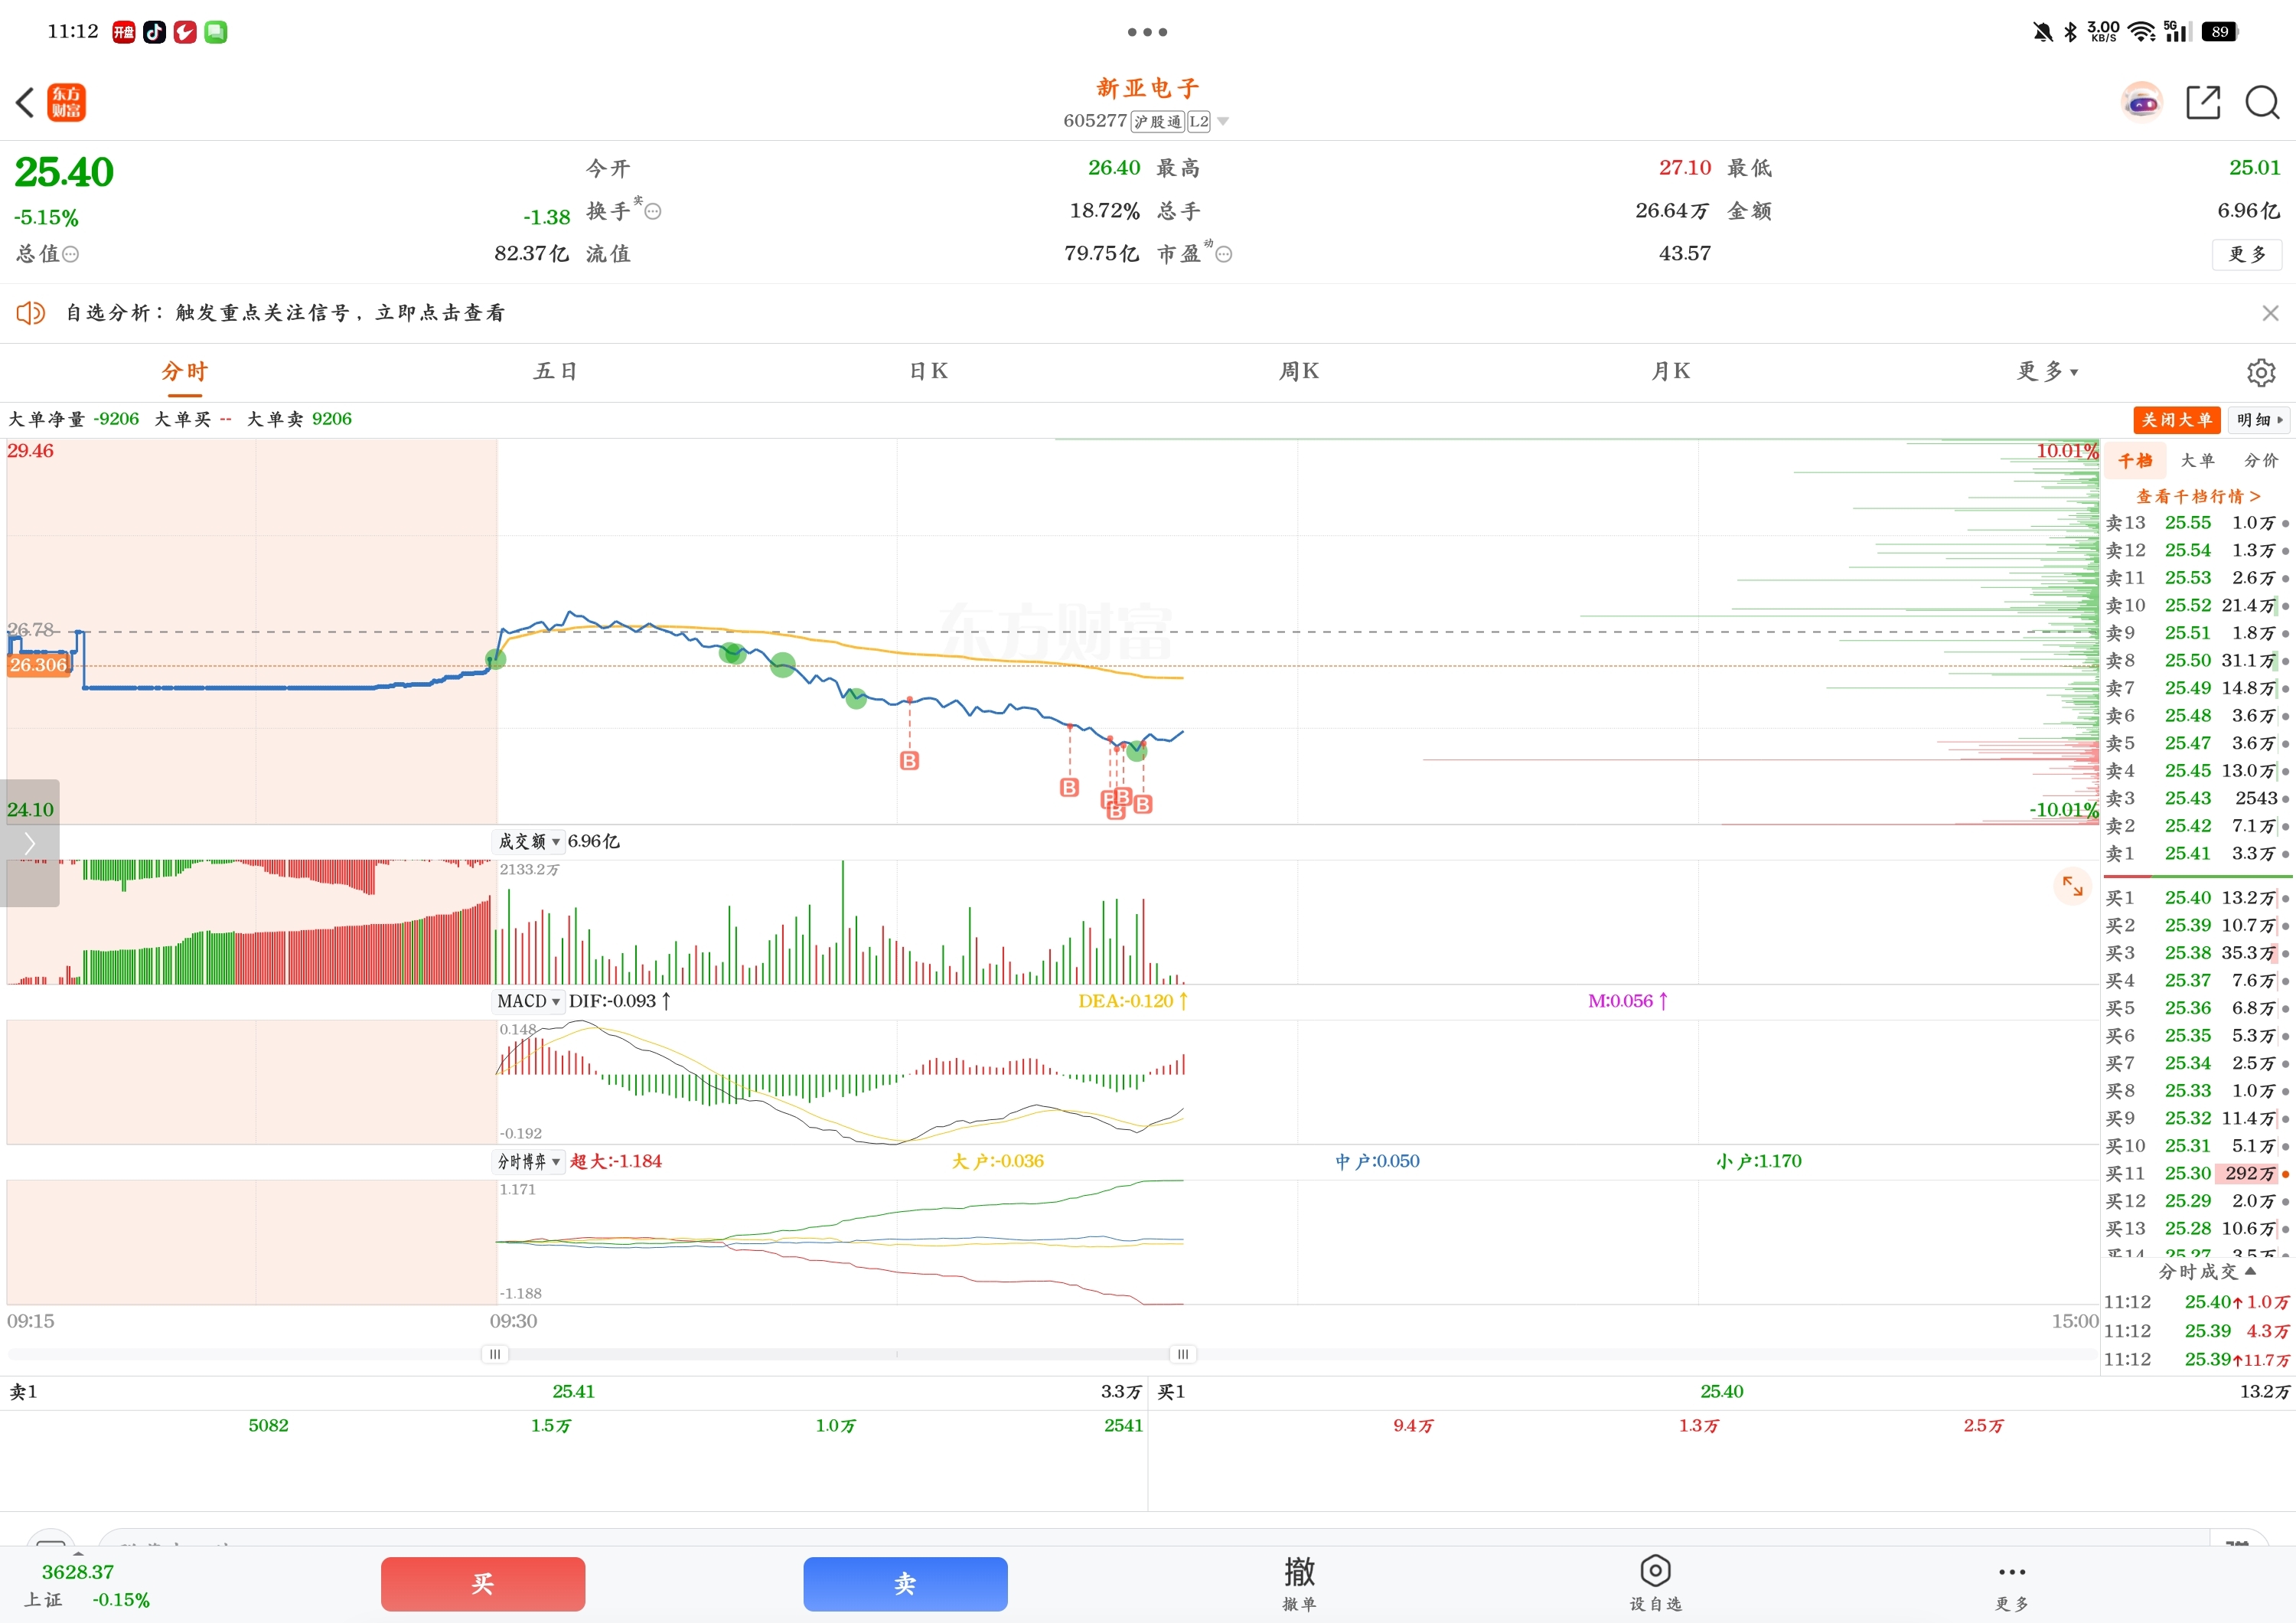Tap the blue 卖 sell button
The height and width of the screenshot is (1623, 2296).
pyautogui.click(x=905, y=1583)
